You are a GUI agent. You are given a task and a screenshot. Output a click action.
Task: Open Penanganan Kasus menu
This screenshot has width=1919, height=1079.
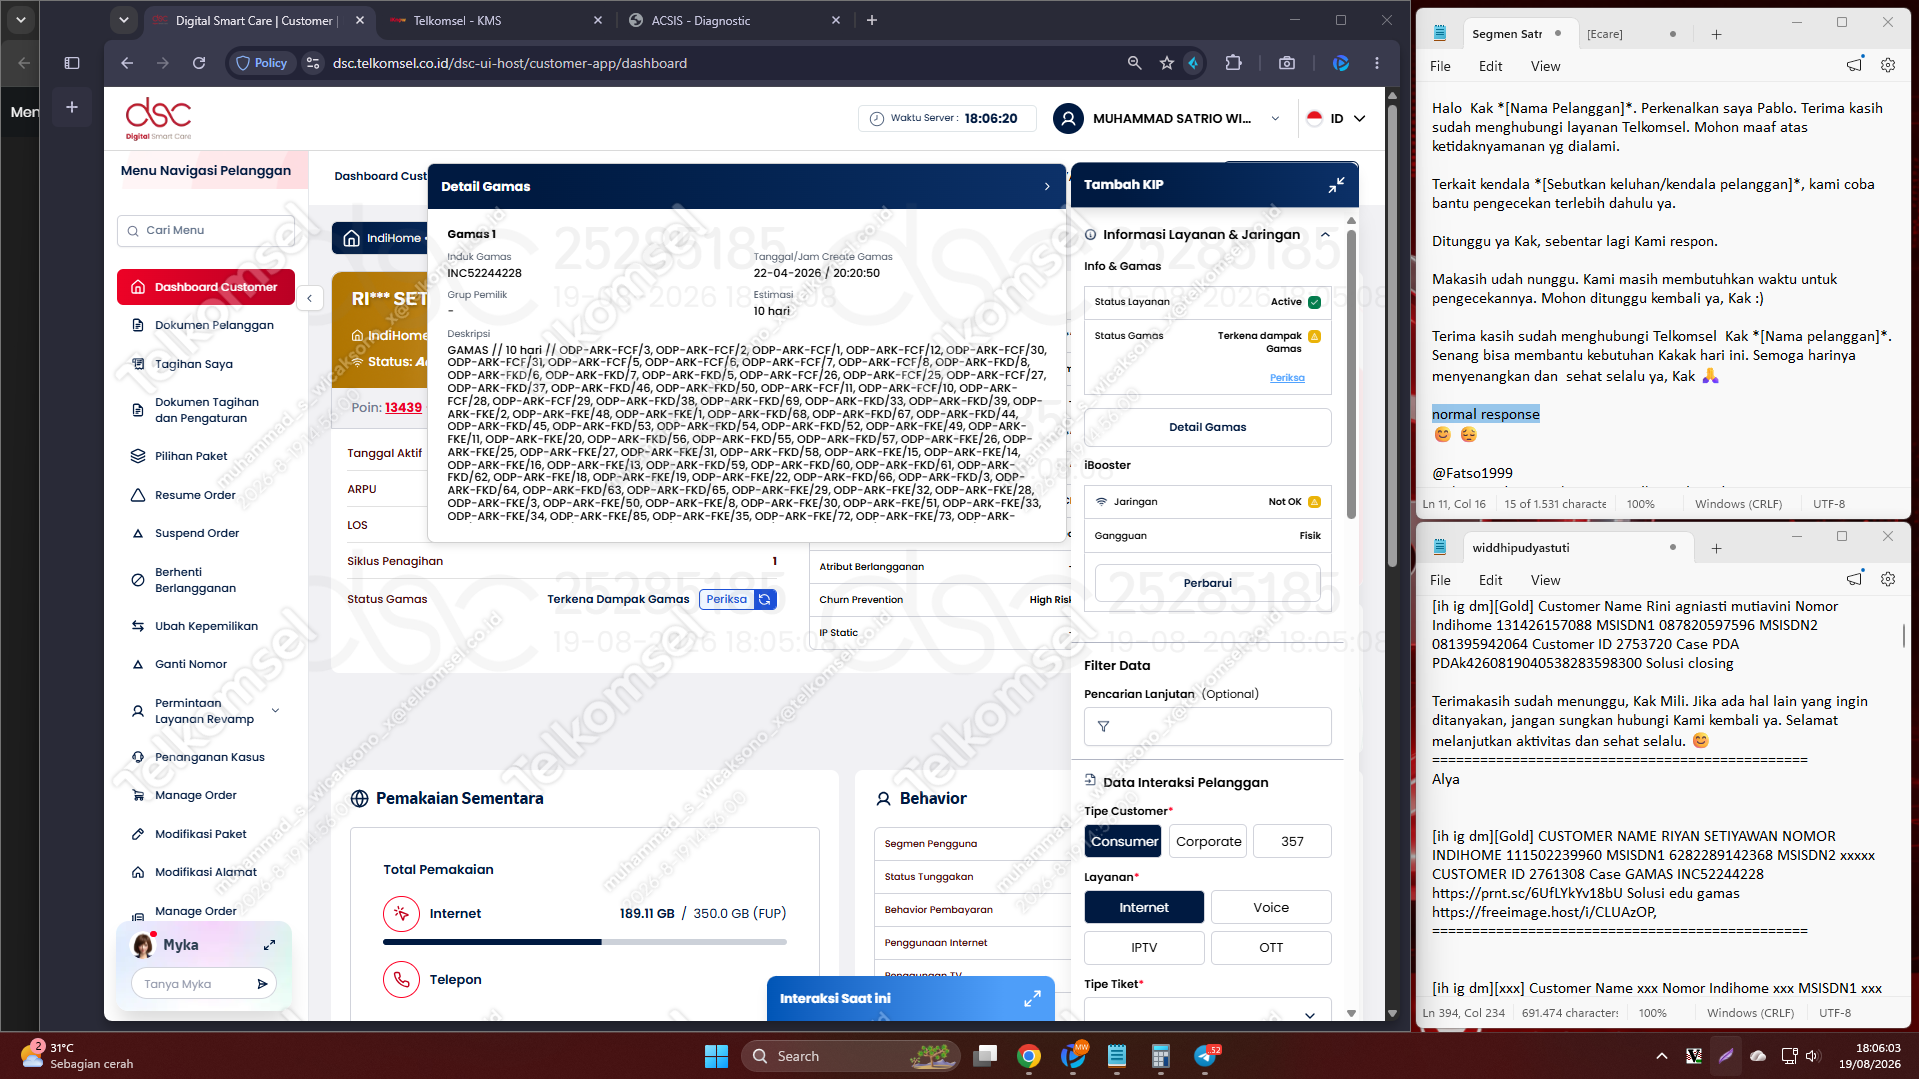(209, 757)
